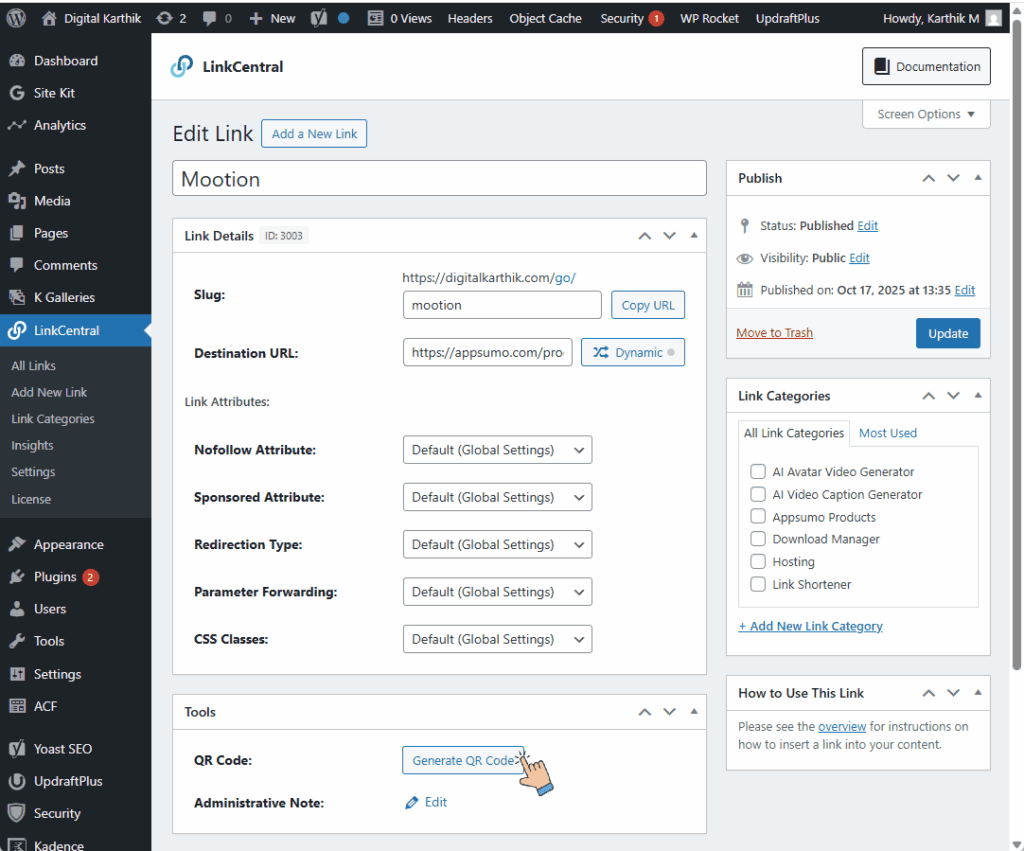Viewport: 1024px width, 851px height.
Task: Open the Plugins sidebar menu
Action: [x=55, y=577]
